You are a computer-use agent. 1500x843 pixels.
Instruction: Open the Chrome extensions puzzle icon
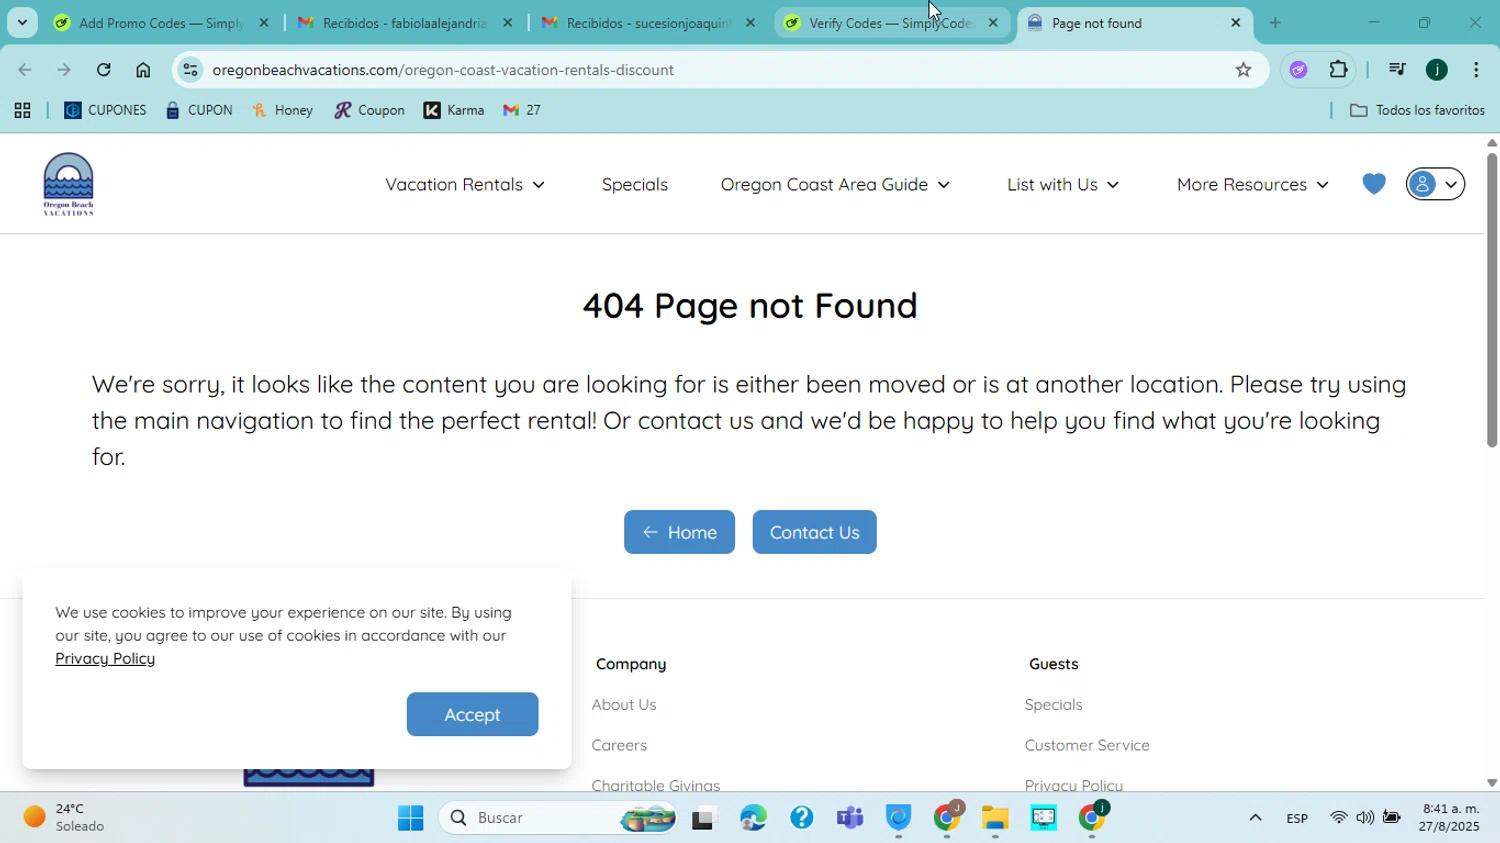(1339, 70)
